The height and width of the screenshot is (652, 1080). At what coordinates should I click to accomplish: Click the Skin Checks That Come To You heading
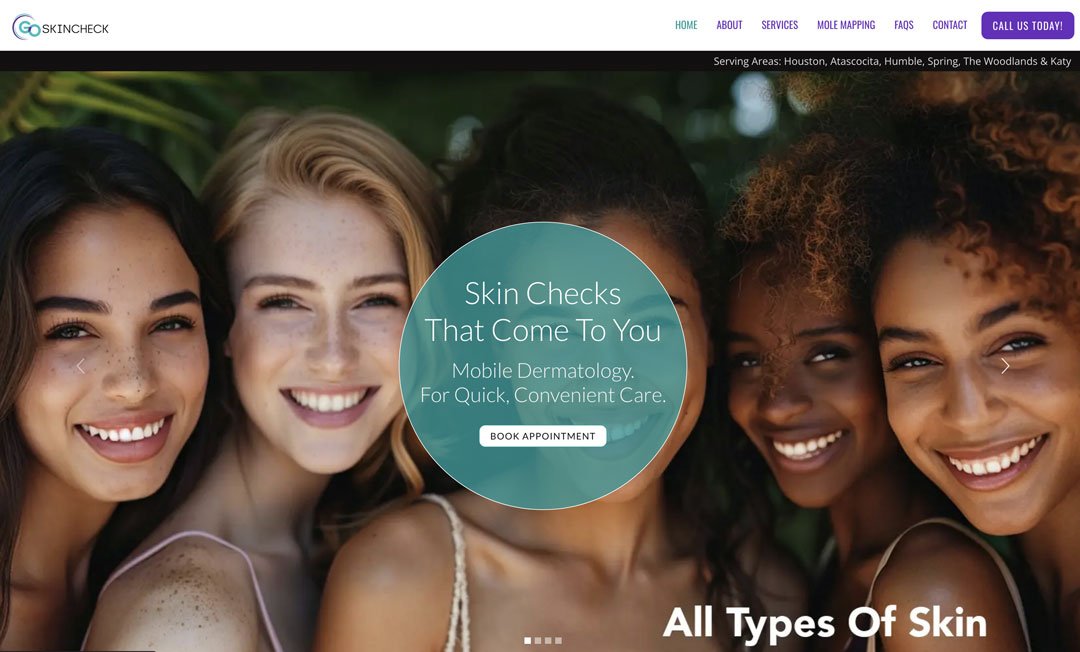tap(543, 312)
